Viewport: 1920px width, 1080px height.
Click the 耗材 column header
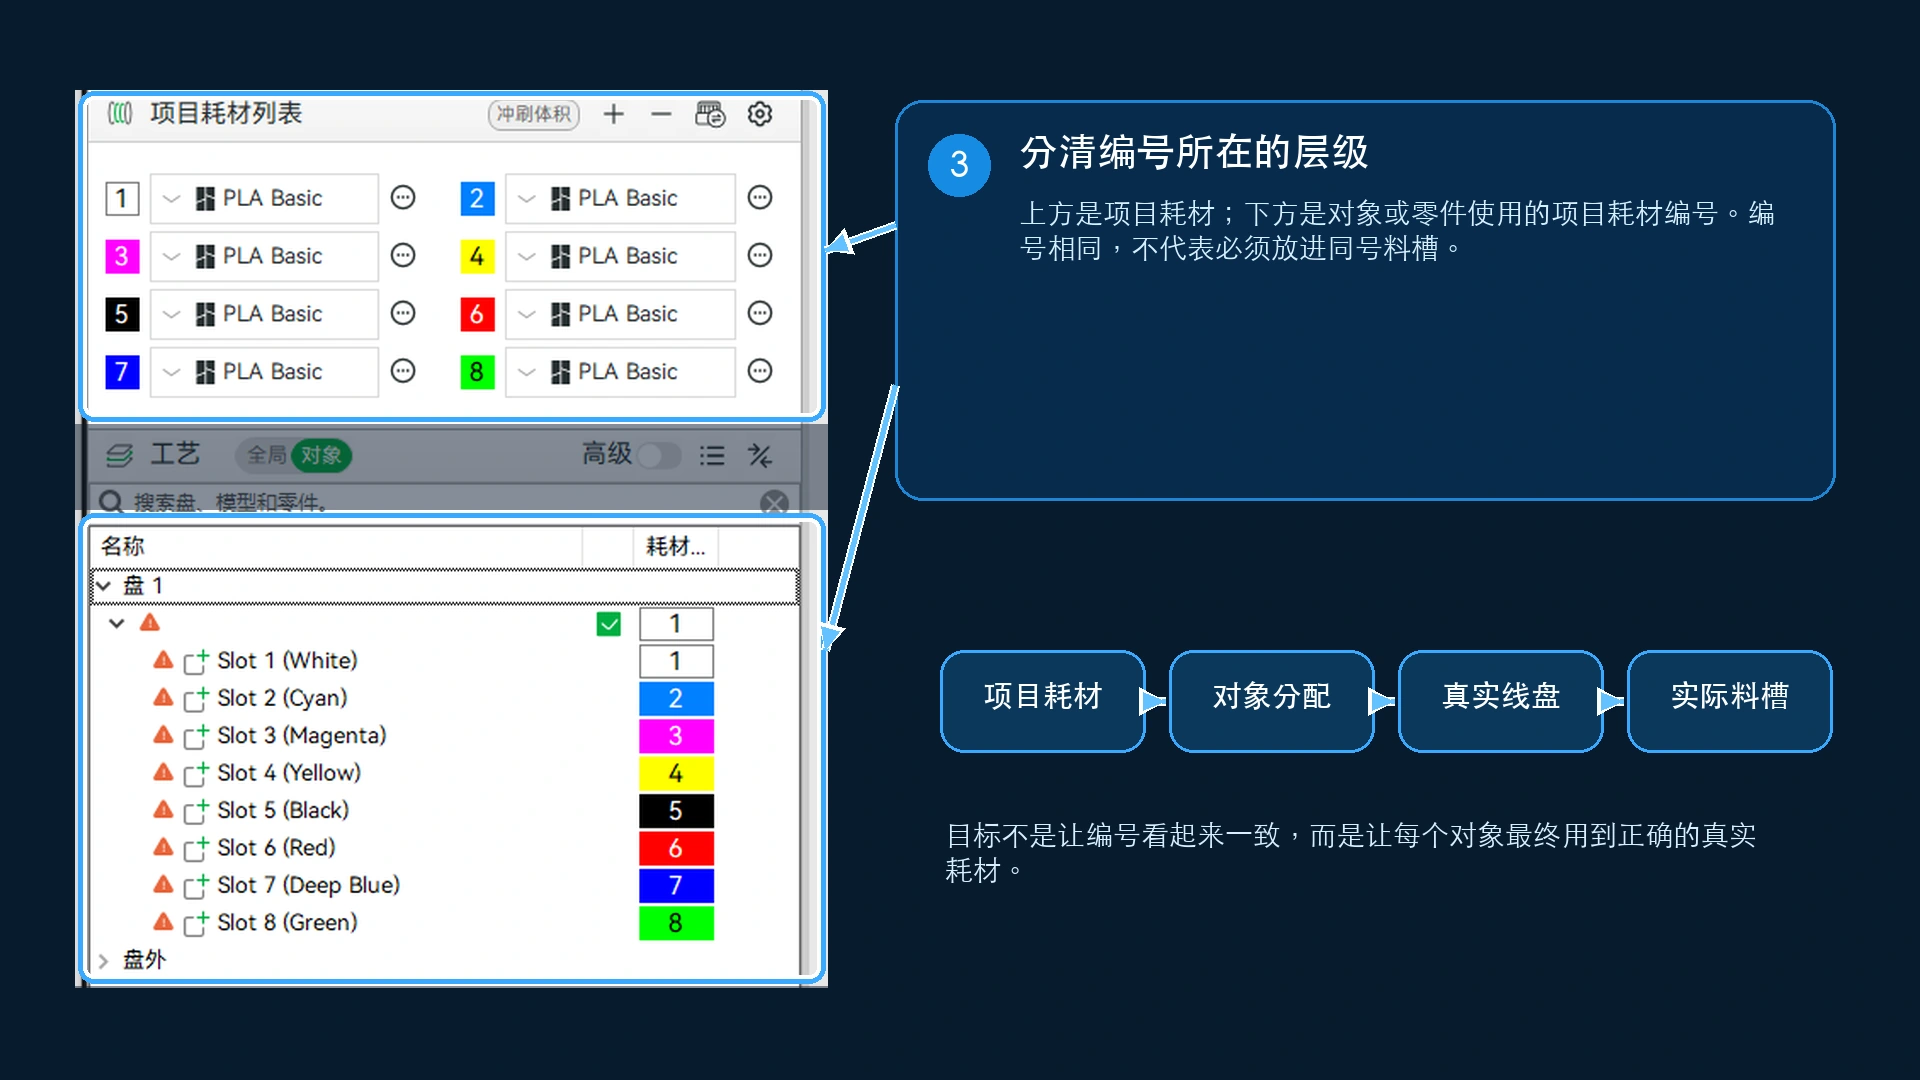[x=675, y=546]
